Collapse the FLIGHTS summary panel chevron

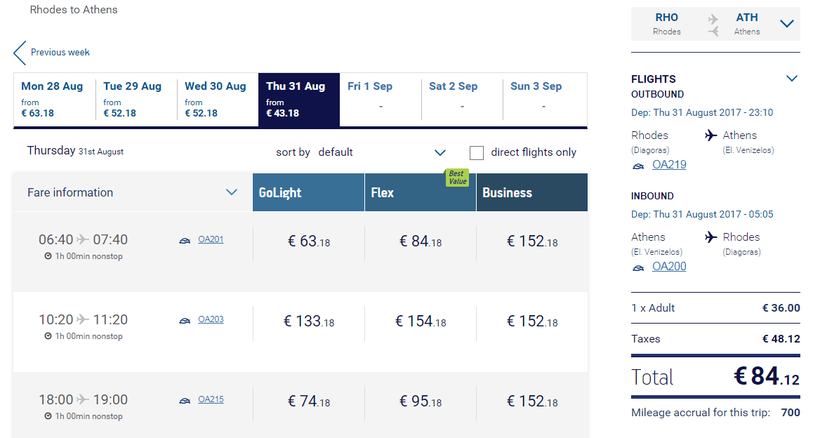tap(792, 79)
